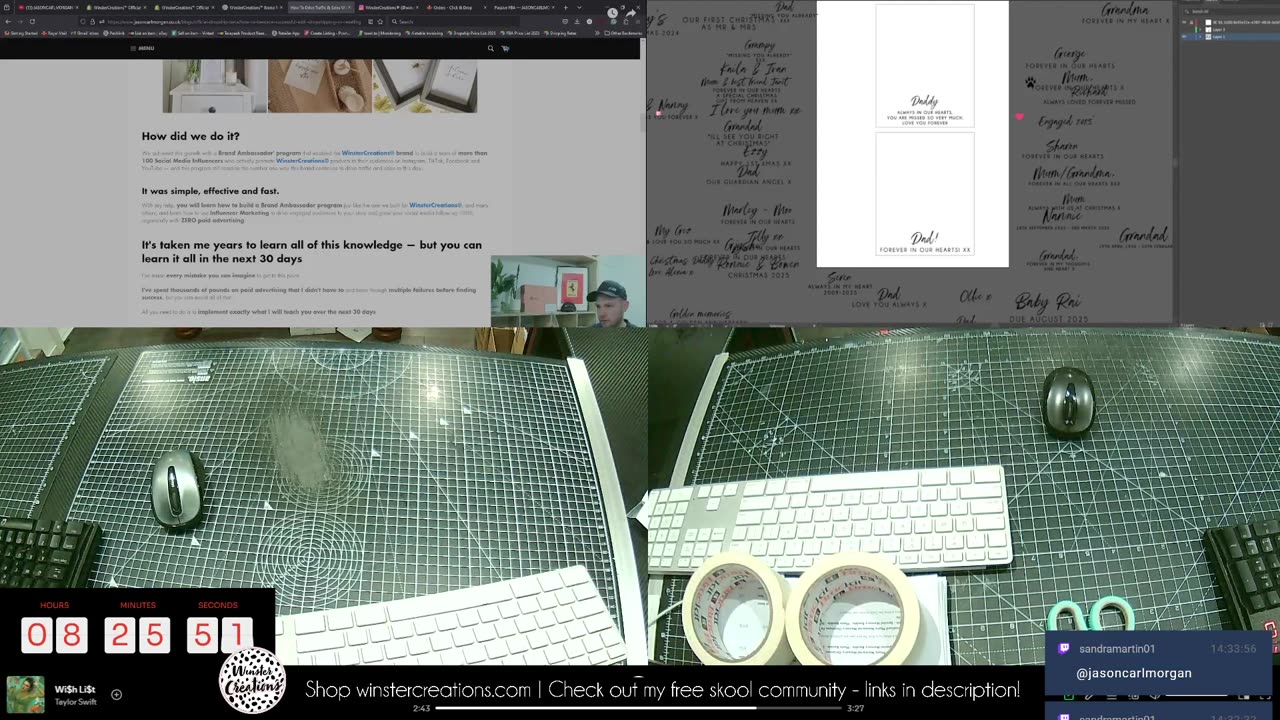Screen dimensions: 1280x720
Task: Click the @jasoncarlmorgan chat message
Action: (1134, 673)
